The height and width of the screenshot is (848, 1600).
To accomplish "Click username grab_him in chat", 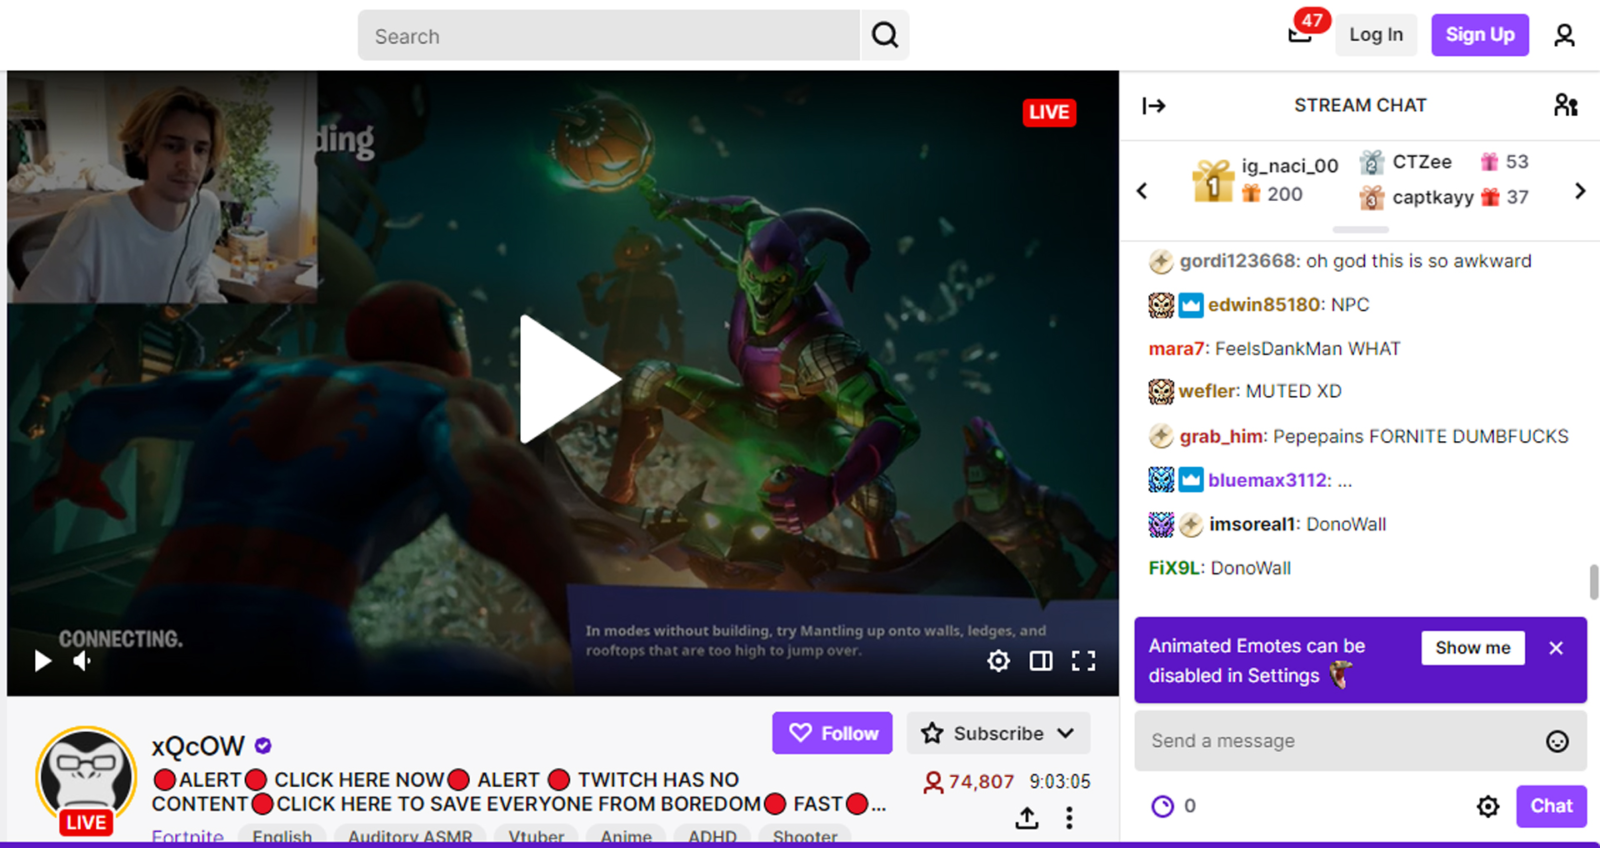I will (x=1221, y=436).
